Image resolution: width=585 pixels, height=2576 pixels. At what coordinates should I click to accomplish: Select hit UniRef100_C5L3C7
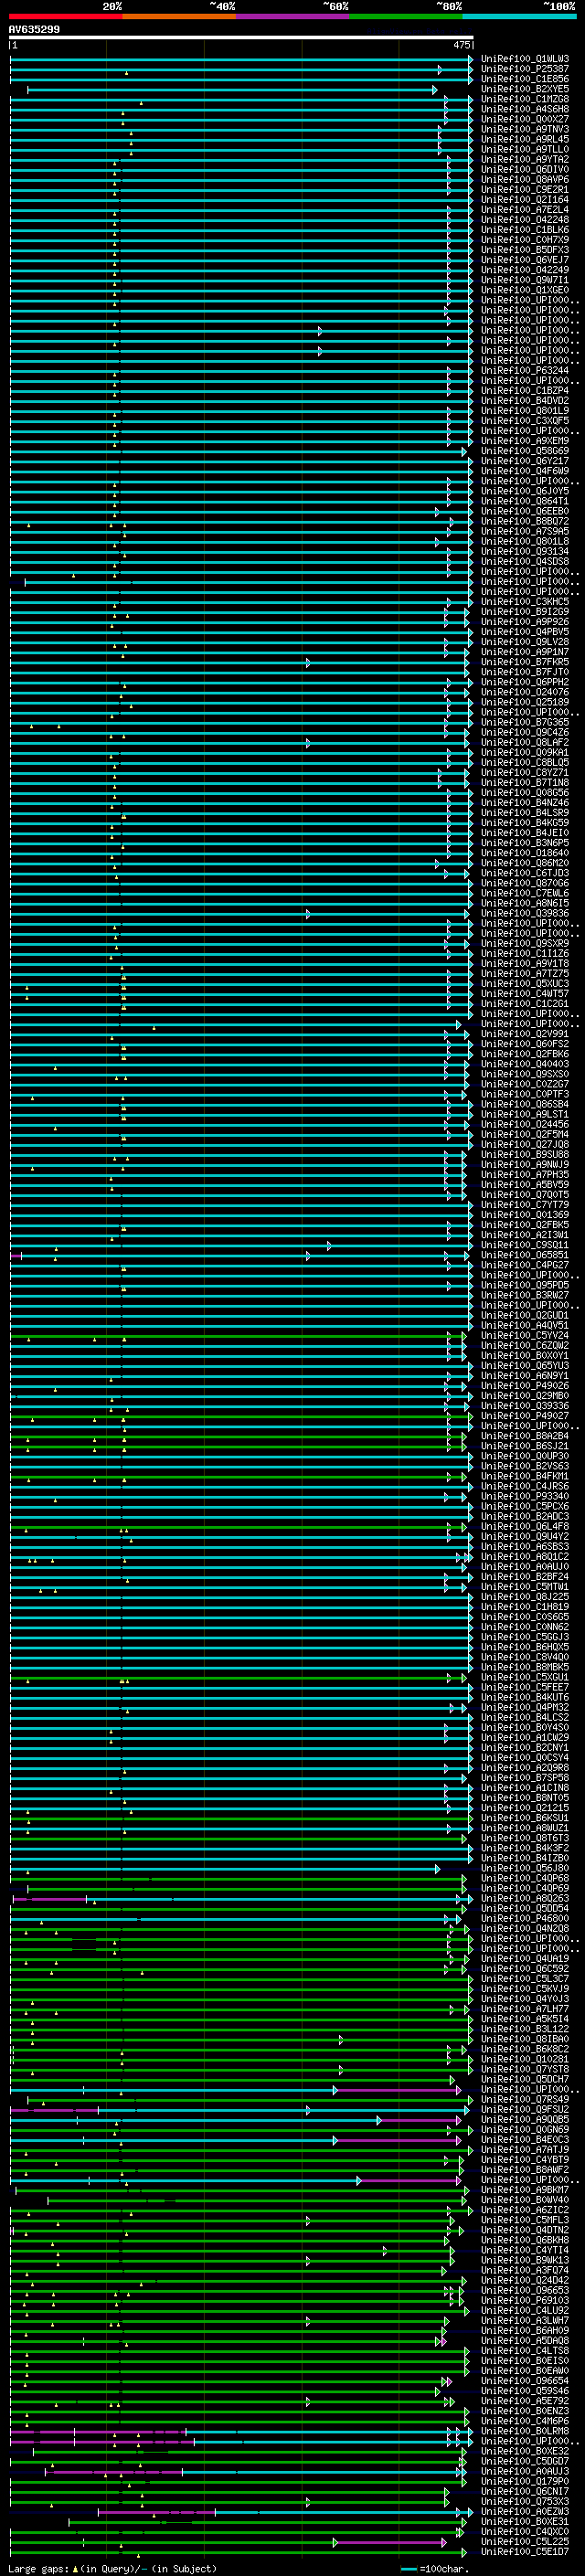pos(525,1980)
